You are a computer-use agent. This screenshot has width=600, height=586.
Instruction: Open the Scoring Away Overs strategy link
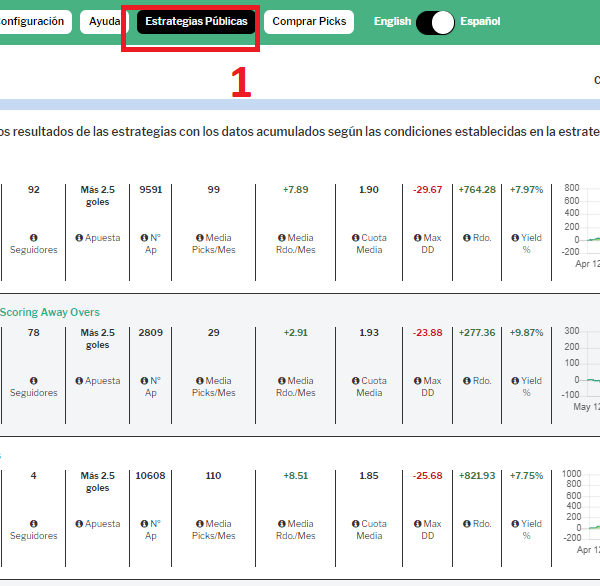(x=50, y=312)
